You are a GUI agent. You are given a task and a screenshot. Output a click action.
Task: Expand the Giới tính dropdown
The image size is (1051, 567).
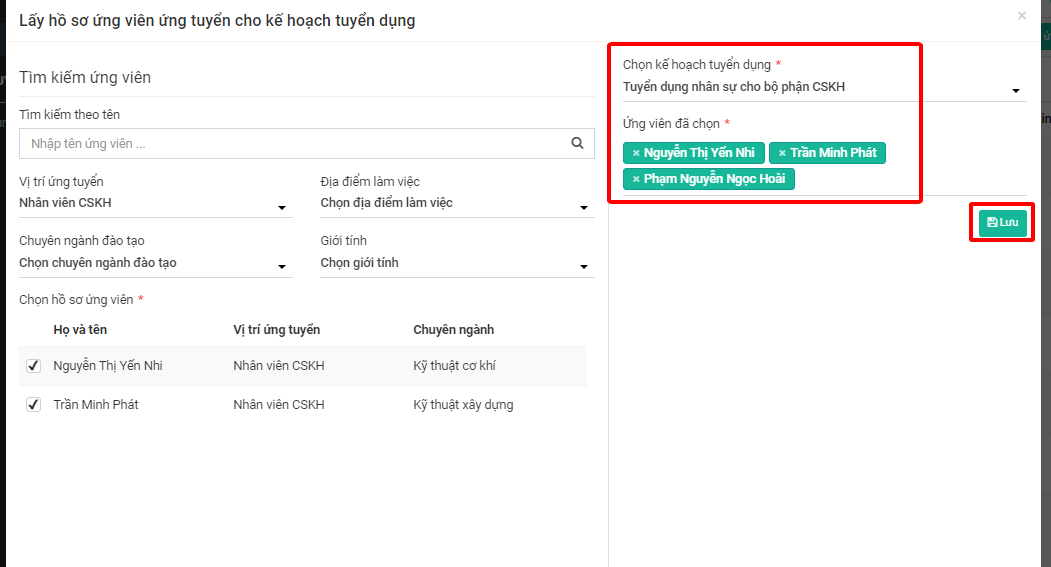click(x=456, y=264)
